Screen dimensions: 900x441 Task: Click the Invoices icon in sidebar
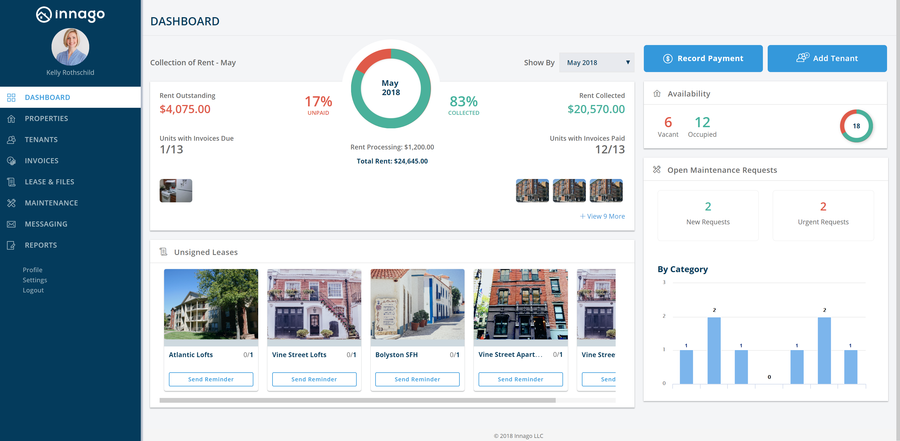pyautogui.click(x=11, y=161)
